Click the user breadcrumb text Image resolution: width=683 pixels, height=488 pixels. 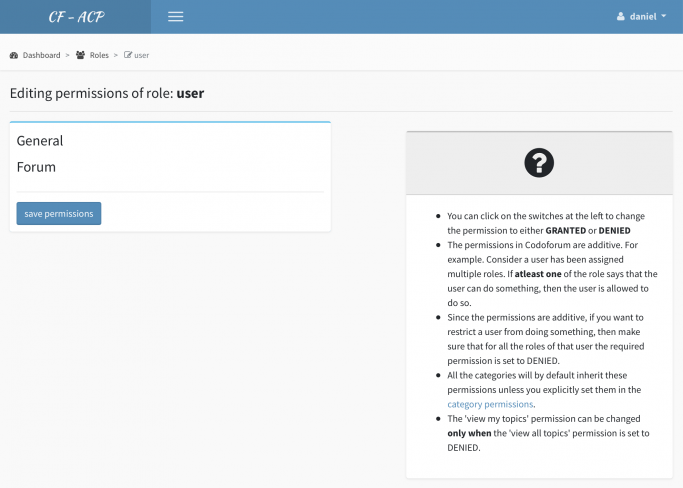[x=142, y=55]
